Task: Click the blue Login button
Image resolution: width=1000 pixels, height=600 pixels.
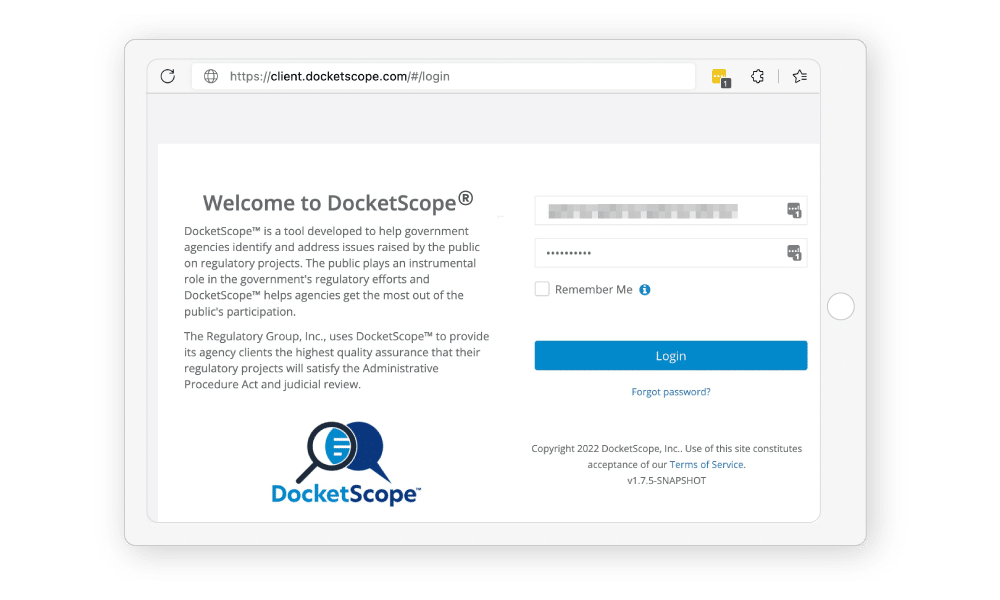Action: (x=671, y=356)
